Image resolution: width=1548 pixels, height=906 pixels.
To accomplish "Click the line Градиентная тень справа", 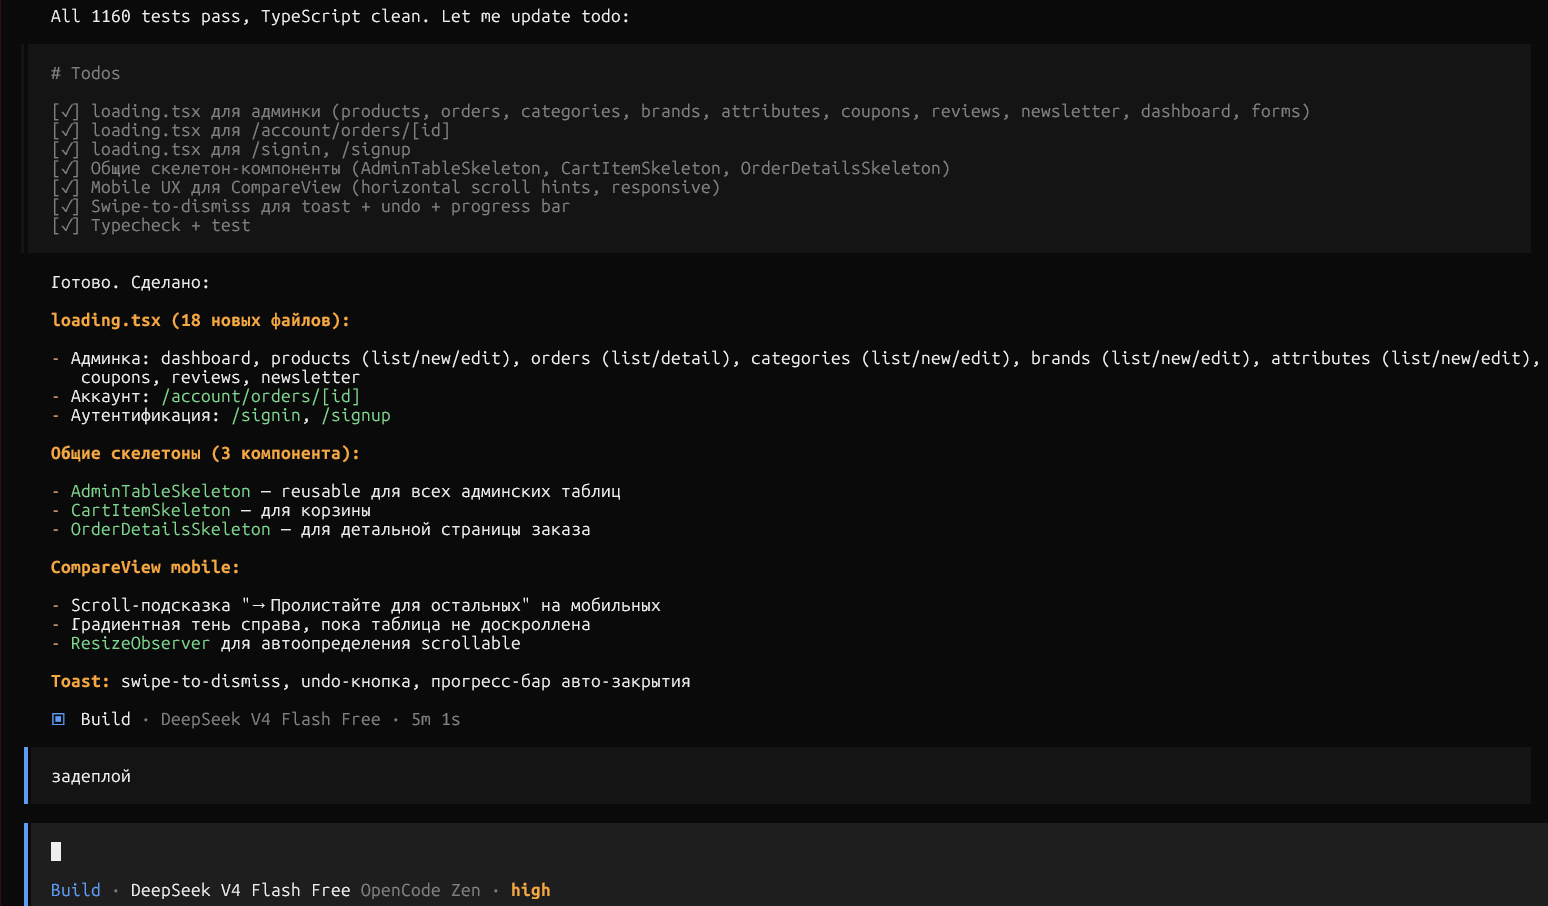I will (x=321, y=624).
